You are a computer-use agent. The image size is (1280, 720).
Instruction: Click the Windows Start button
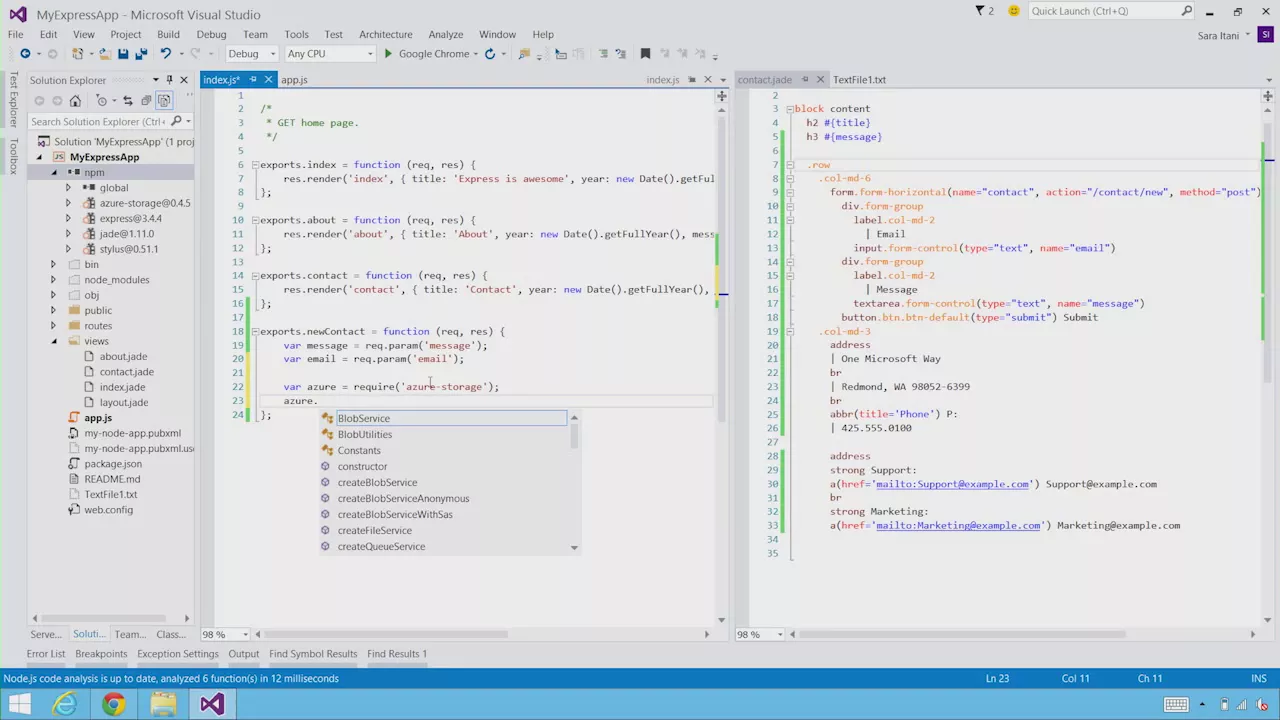pyautogui.click(x=19, y=705)
